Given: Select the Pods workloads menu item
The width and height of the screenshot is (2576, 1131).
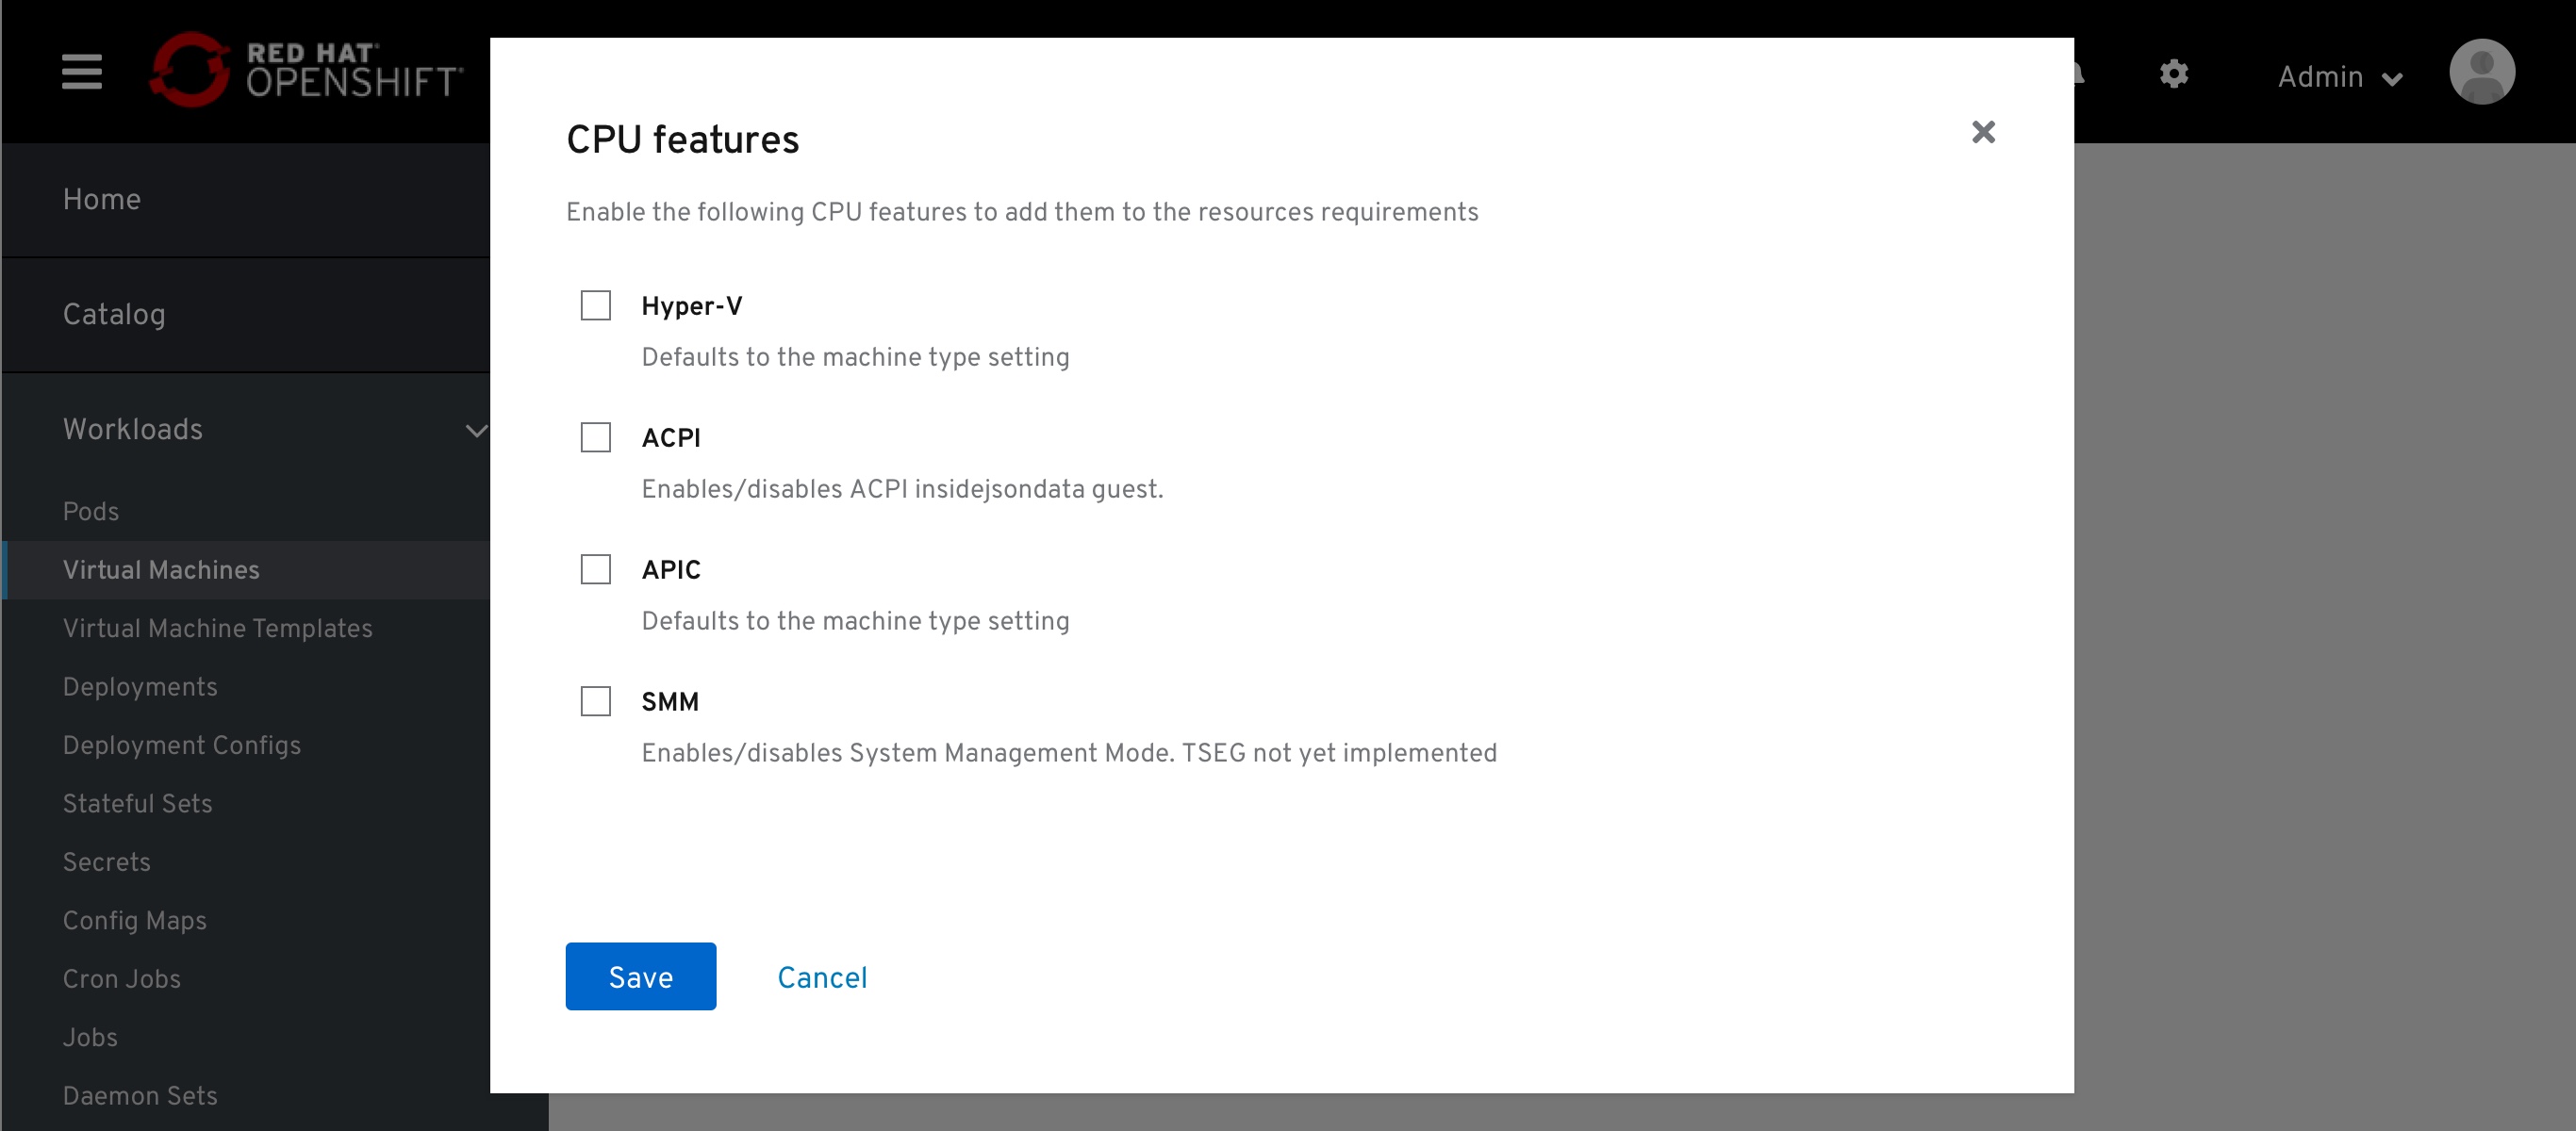Looking at the screenshot, I should pyautogui.click(x=91, y=511).
